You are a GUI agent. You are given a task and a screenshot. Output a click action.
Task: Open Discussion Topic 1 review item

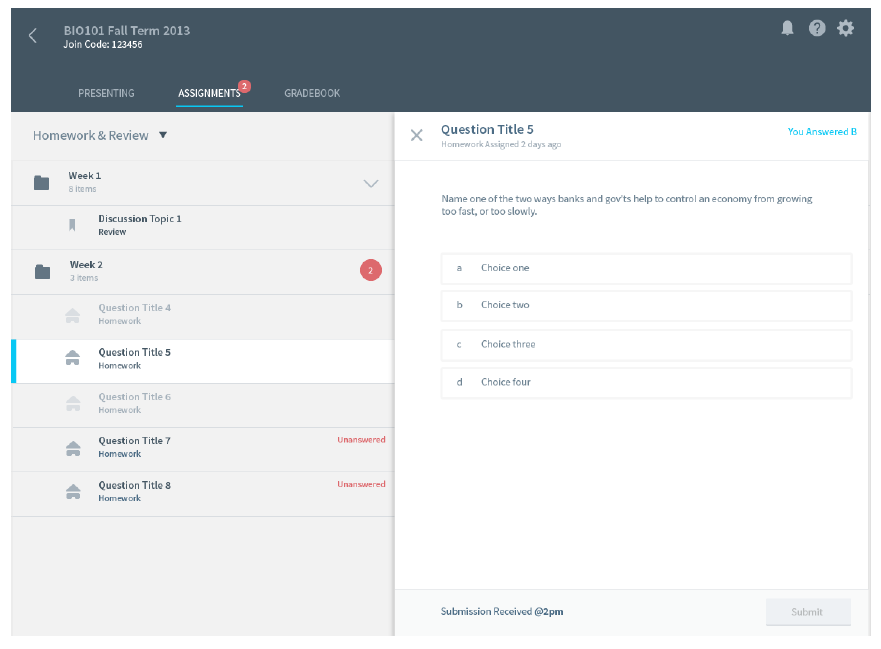[x=203, y=228]
